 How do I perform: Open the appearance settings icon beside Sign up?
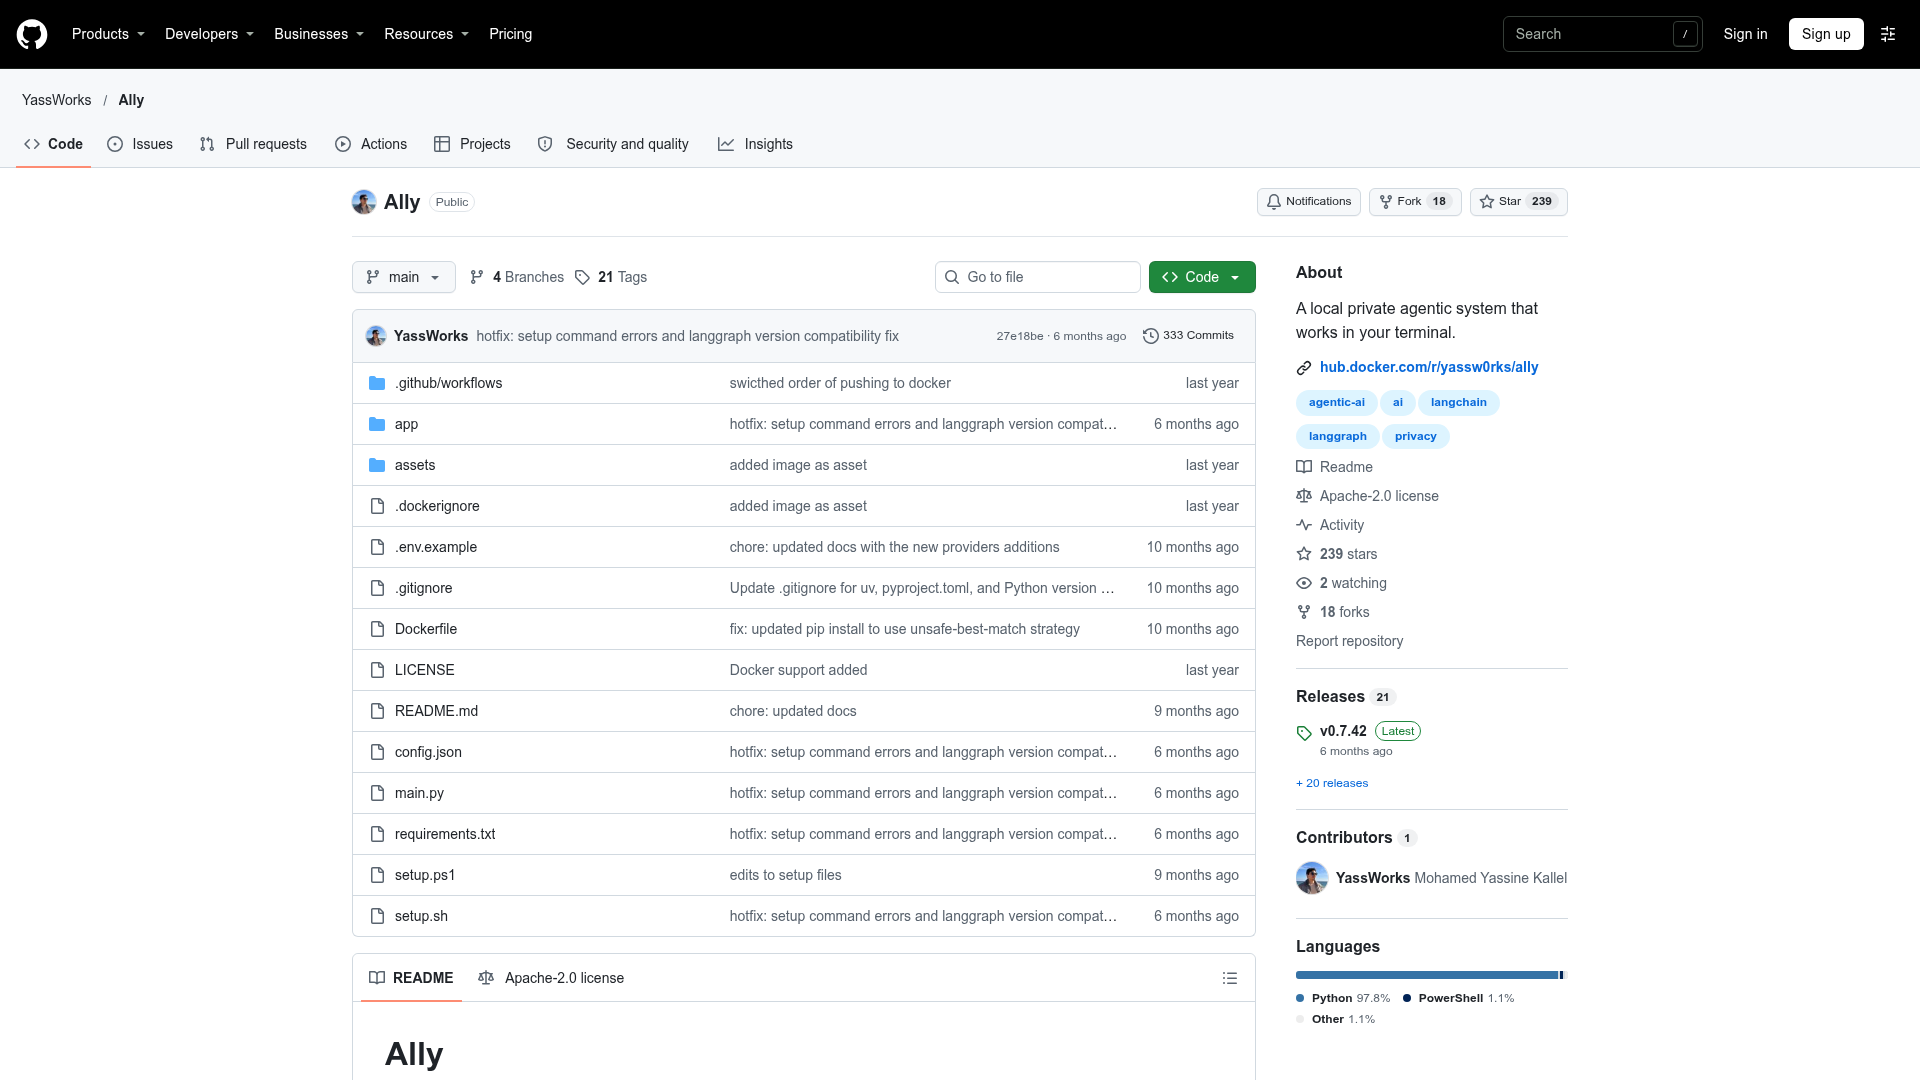point(1888,34)
